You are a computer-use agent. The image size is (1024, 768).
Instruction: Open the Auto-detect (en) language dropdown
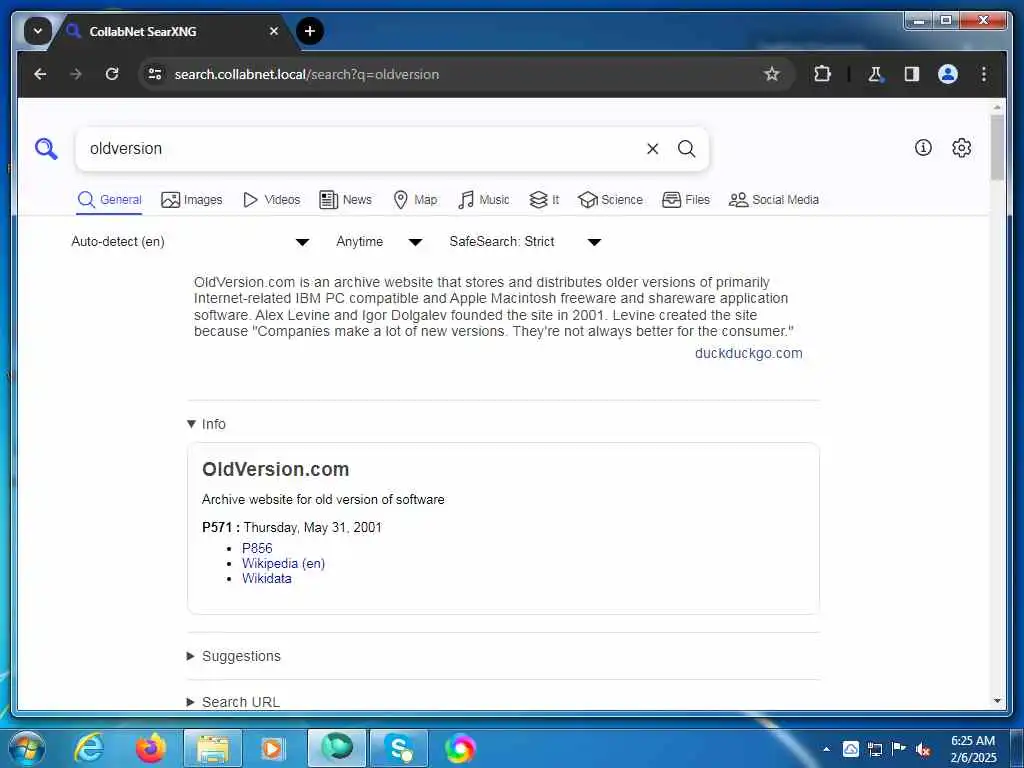[190, 242]
